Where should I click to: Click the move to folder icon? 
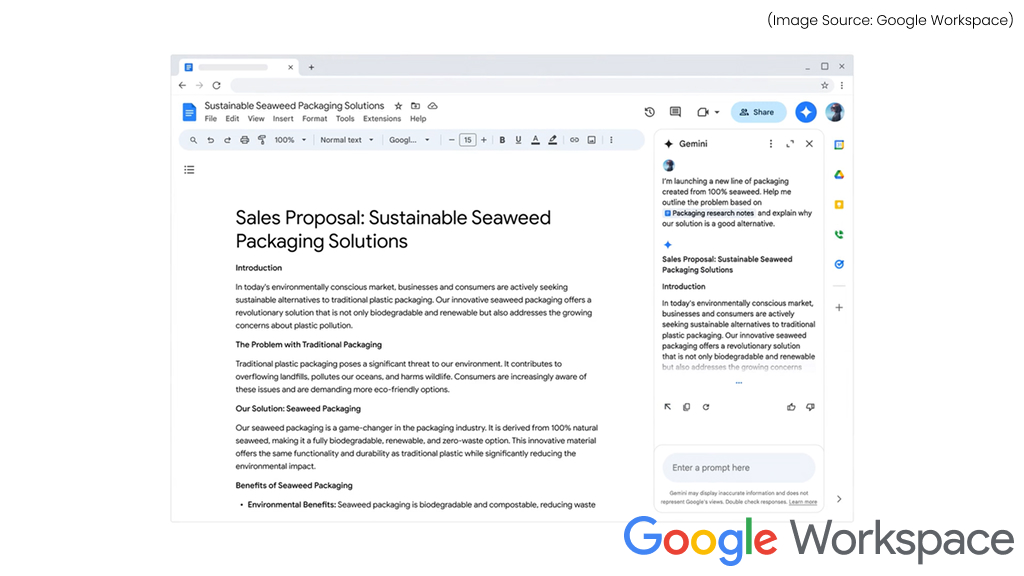(415, 106)
